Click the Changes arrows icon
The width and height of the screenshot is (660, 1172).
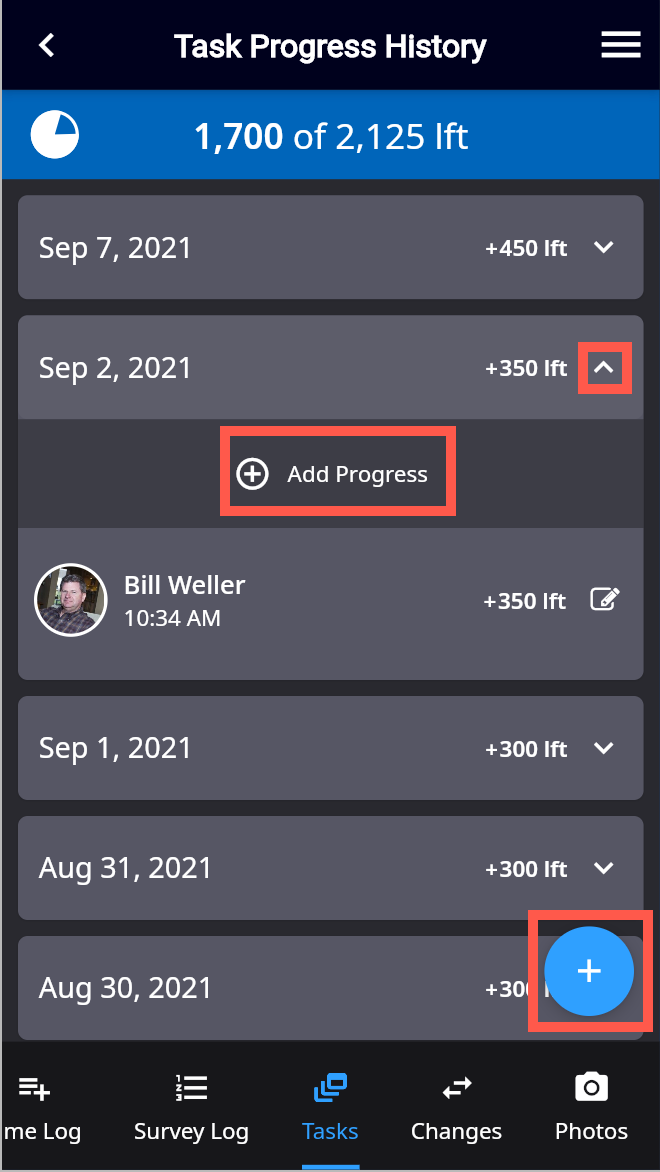pyautogui.click(x=457, y=1088)
